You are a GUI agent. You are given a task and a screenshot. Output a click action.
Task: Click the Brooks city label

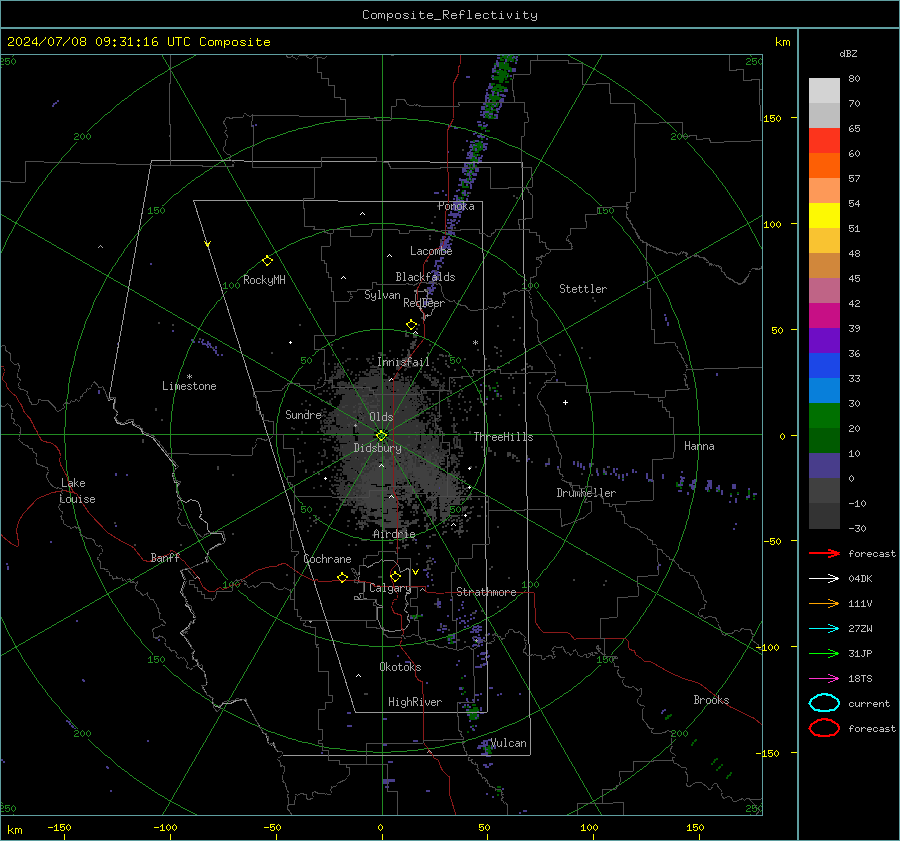[x=711, y=700]
